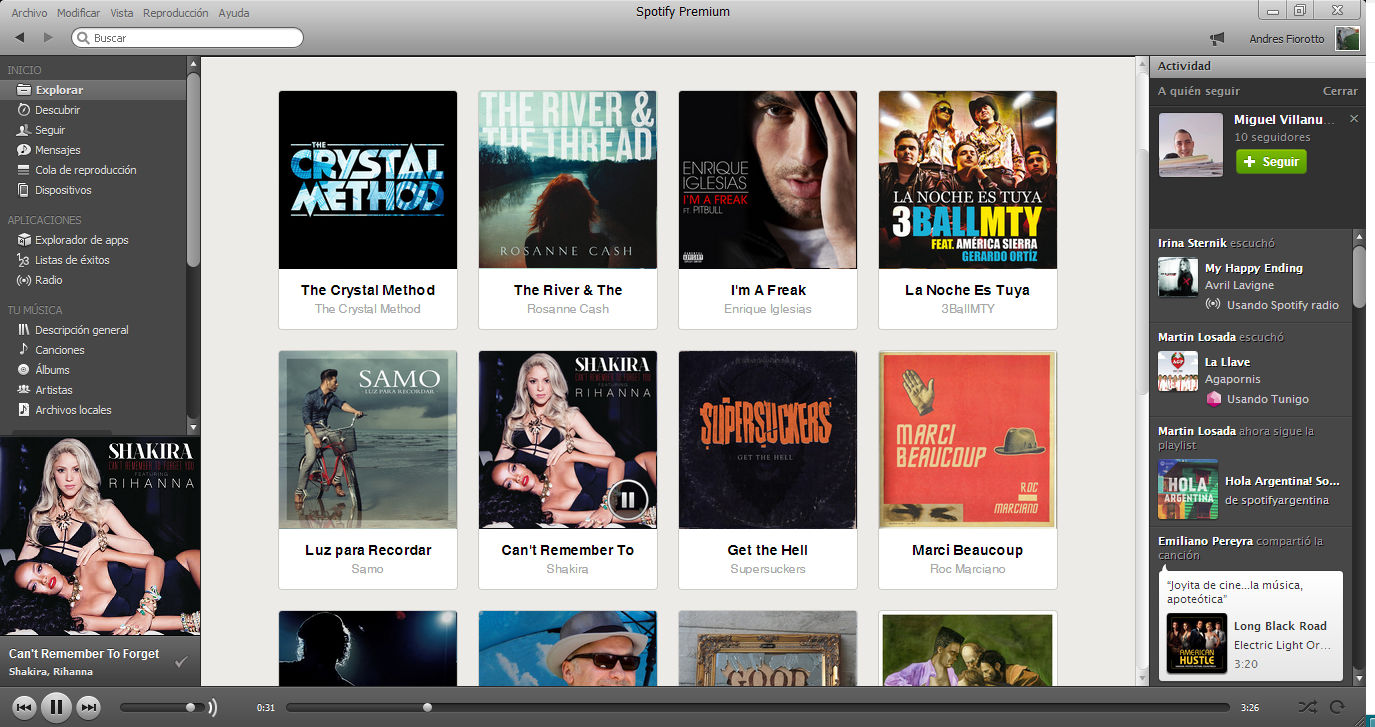
Task: Skip to previous track
Action: [x=25, y=708]
